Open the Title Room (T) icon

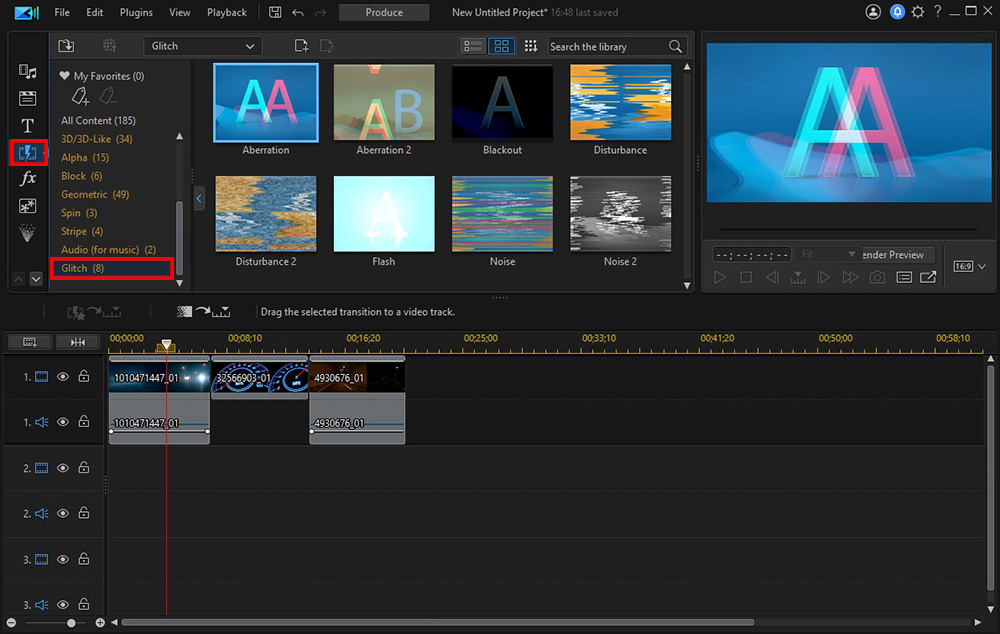point(28,125)
